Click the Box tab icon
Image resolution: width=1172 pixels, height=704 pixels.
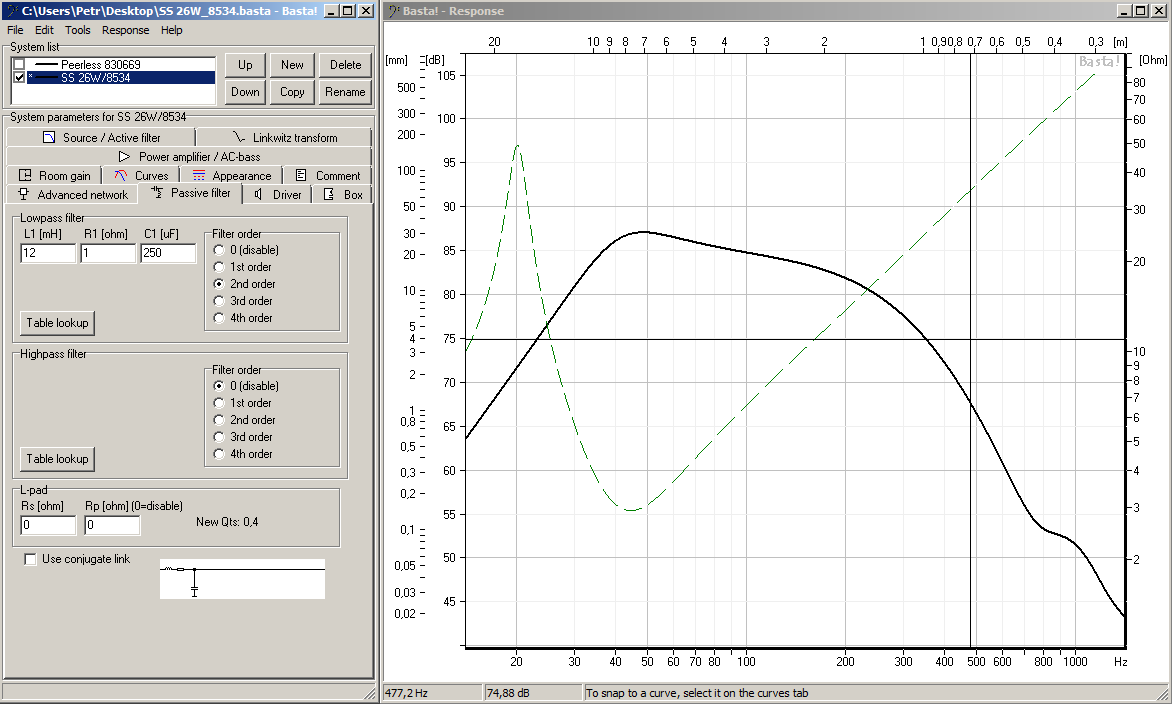point(329,194)
